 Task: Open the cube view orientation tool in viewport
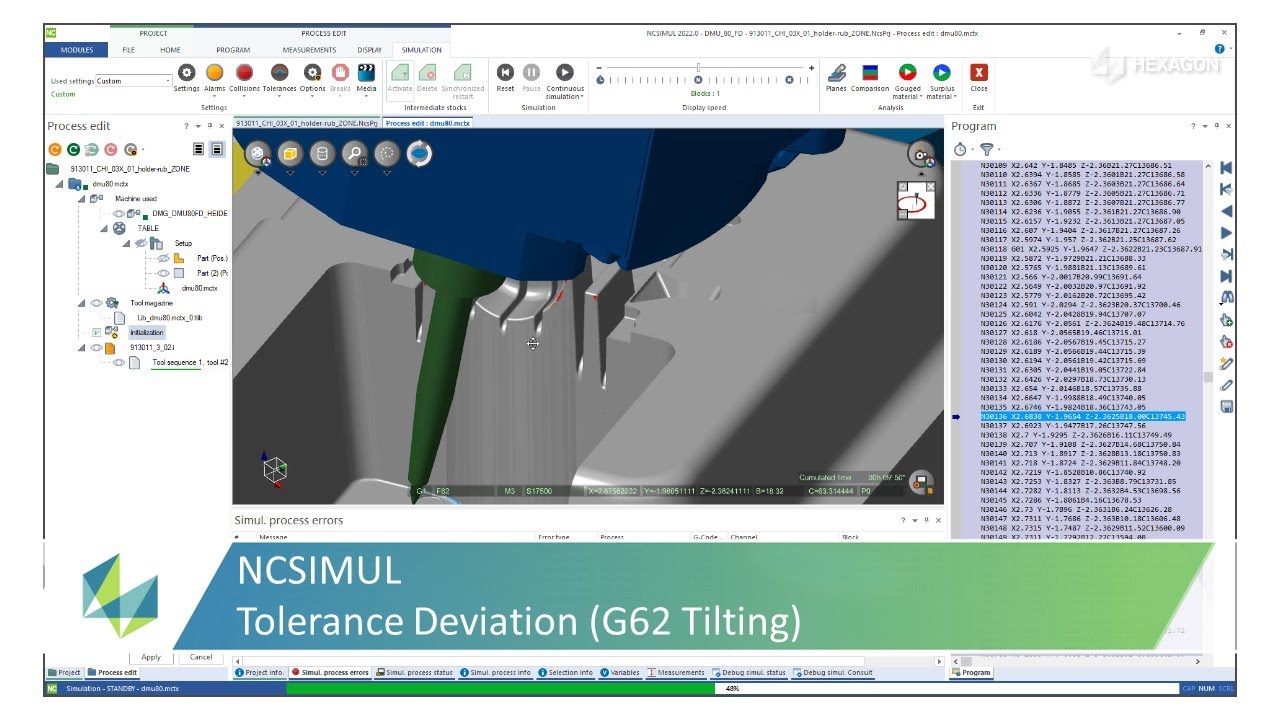pos(290,153)
